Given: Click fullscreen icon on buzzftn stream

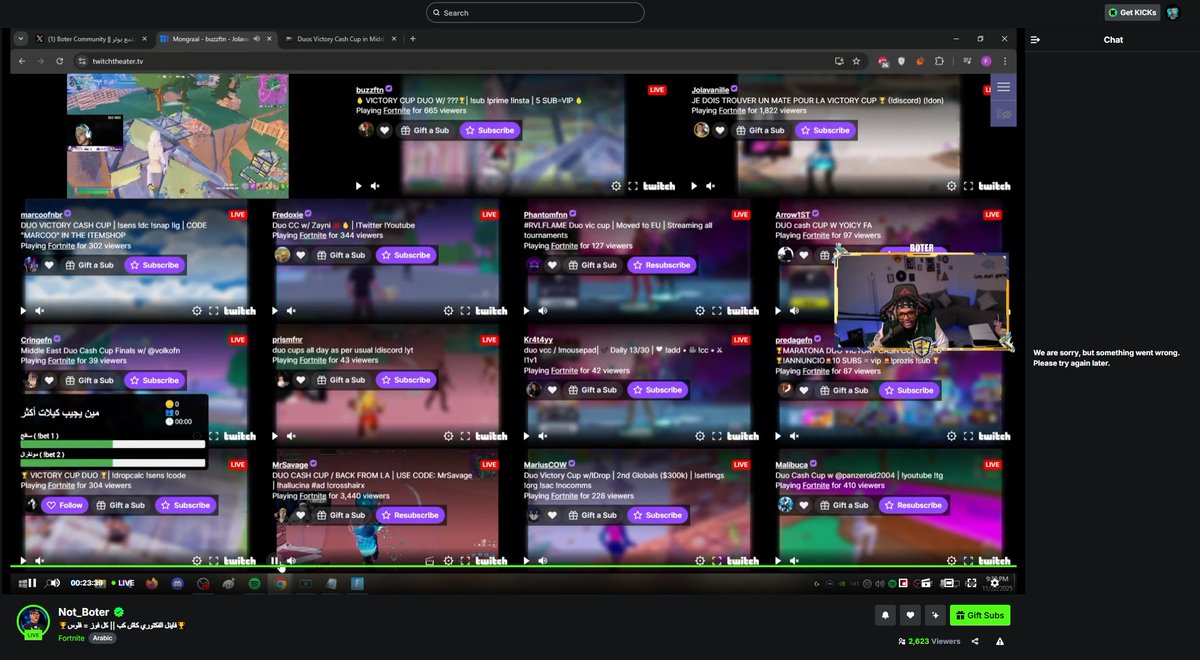Looking at the screenshot, I should pos(633,186).
